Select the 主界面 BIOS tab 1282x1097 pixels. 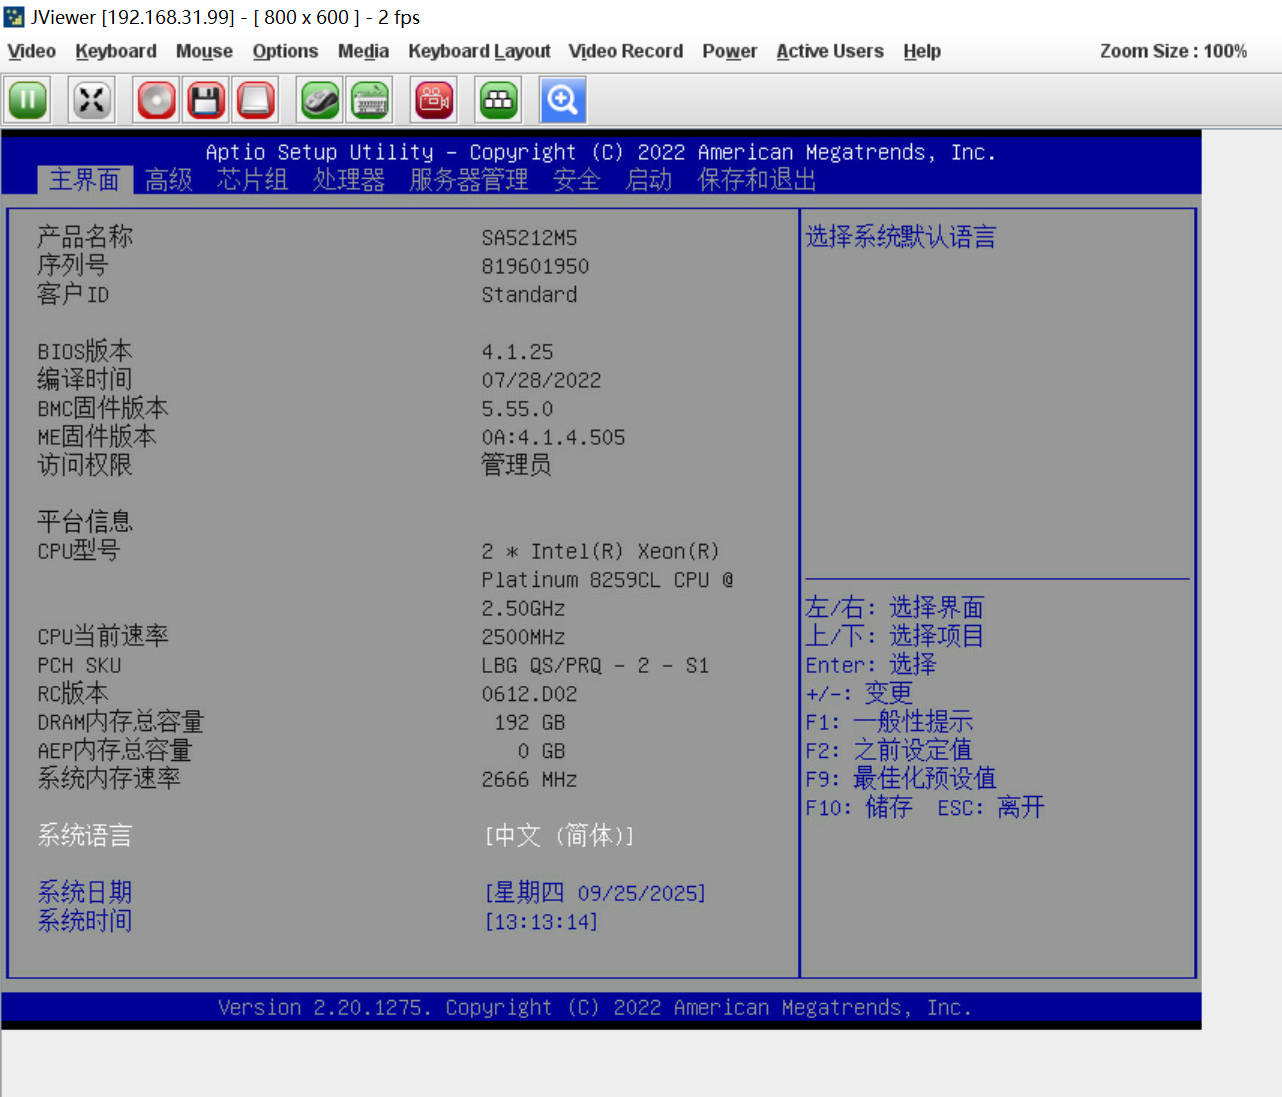(85, 180)
